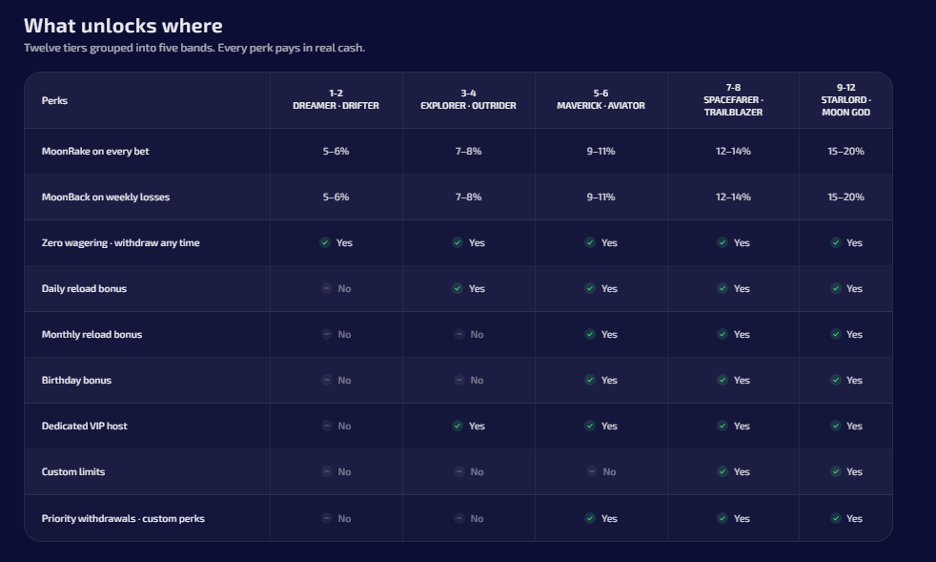
Task: Click the check icon for Custom limits under Spacefarer · Trailblazer
Action: (x=722, y=472)
